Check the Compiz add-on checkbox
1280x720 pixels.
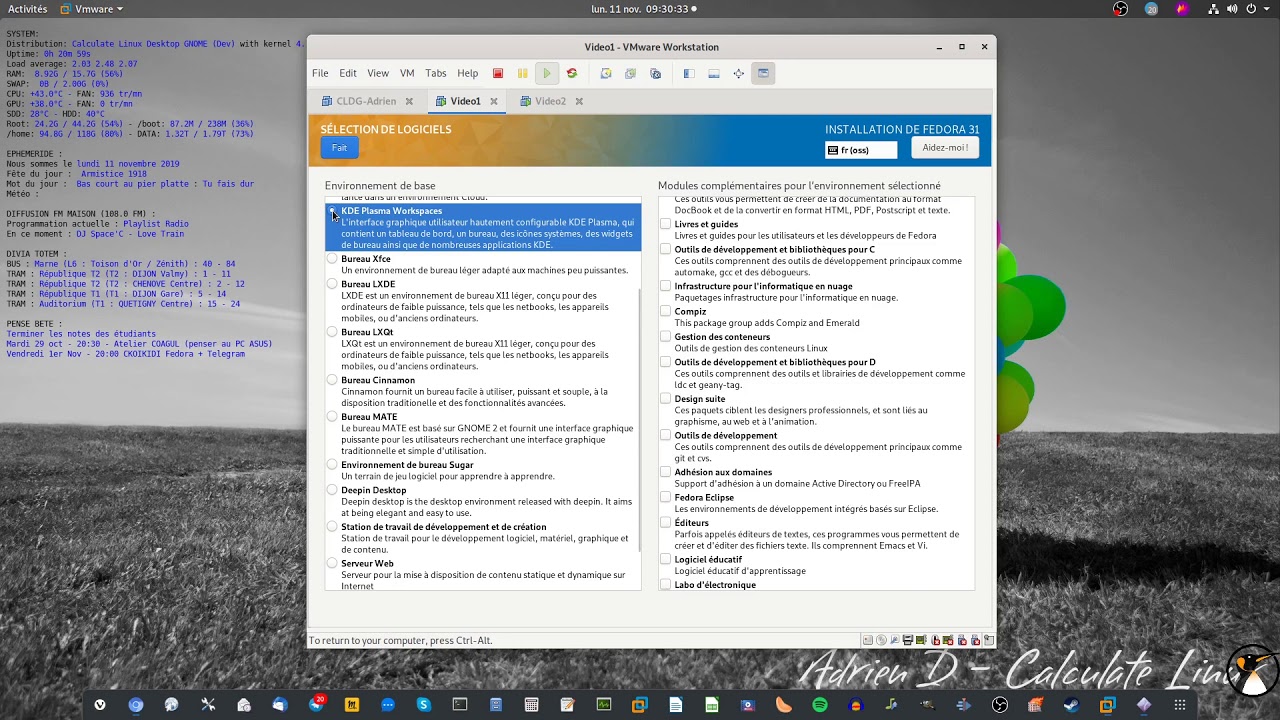tap(665, 311)
